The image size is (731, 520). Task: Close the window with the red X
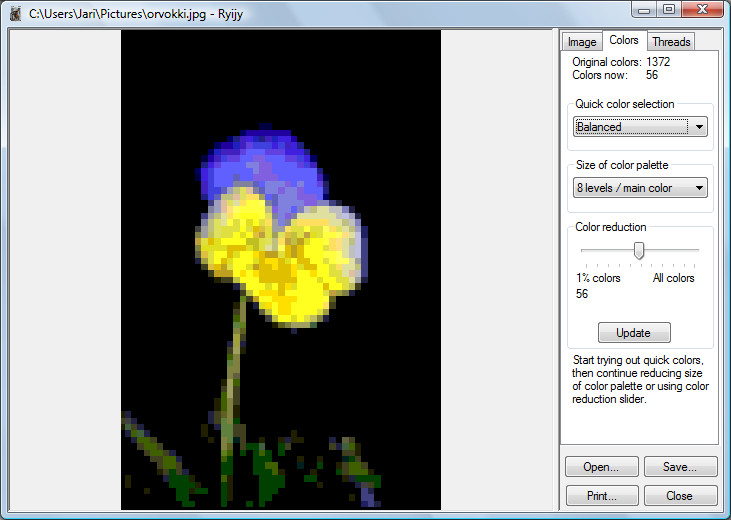pos(703,10)
